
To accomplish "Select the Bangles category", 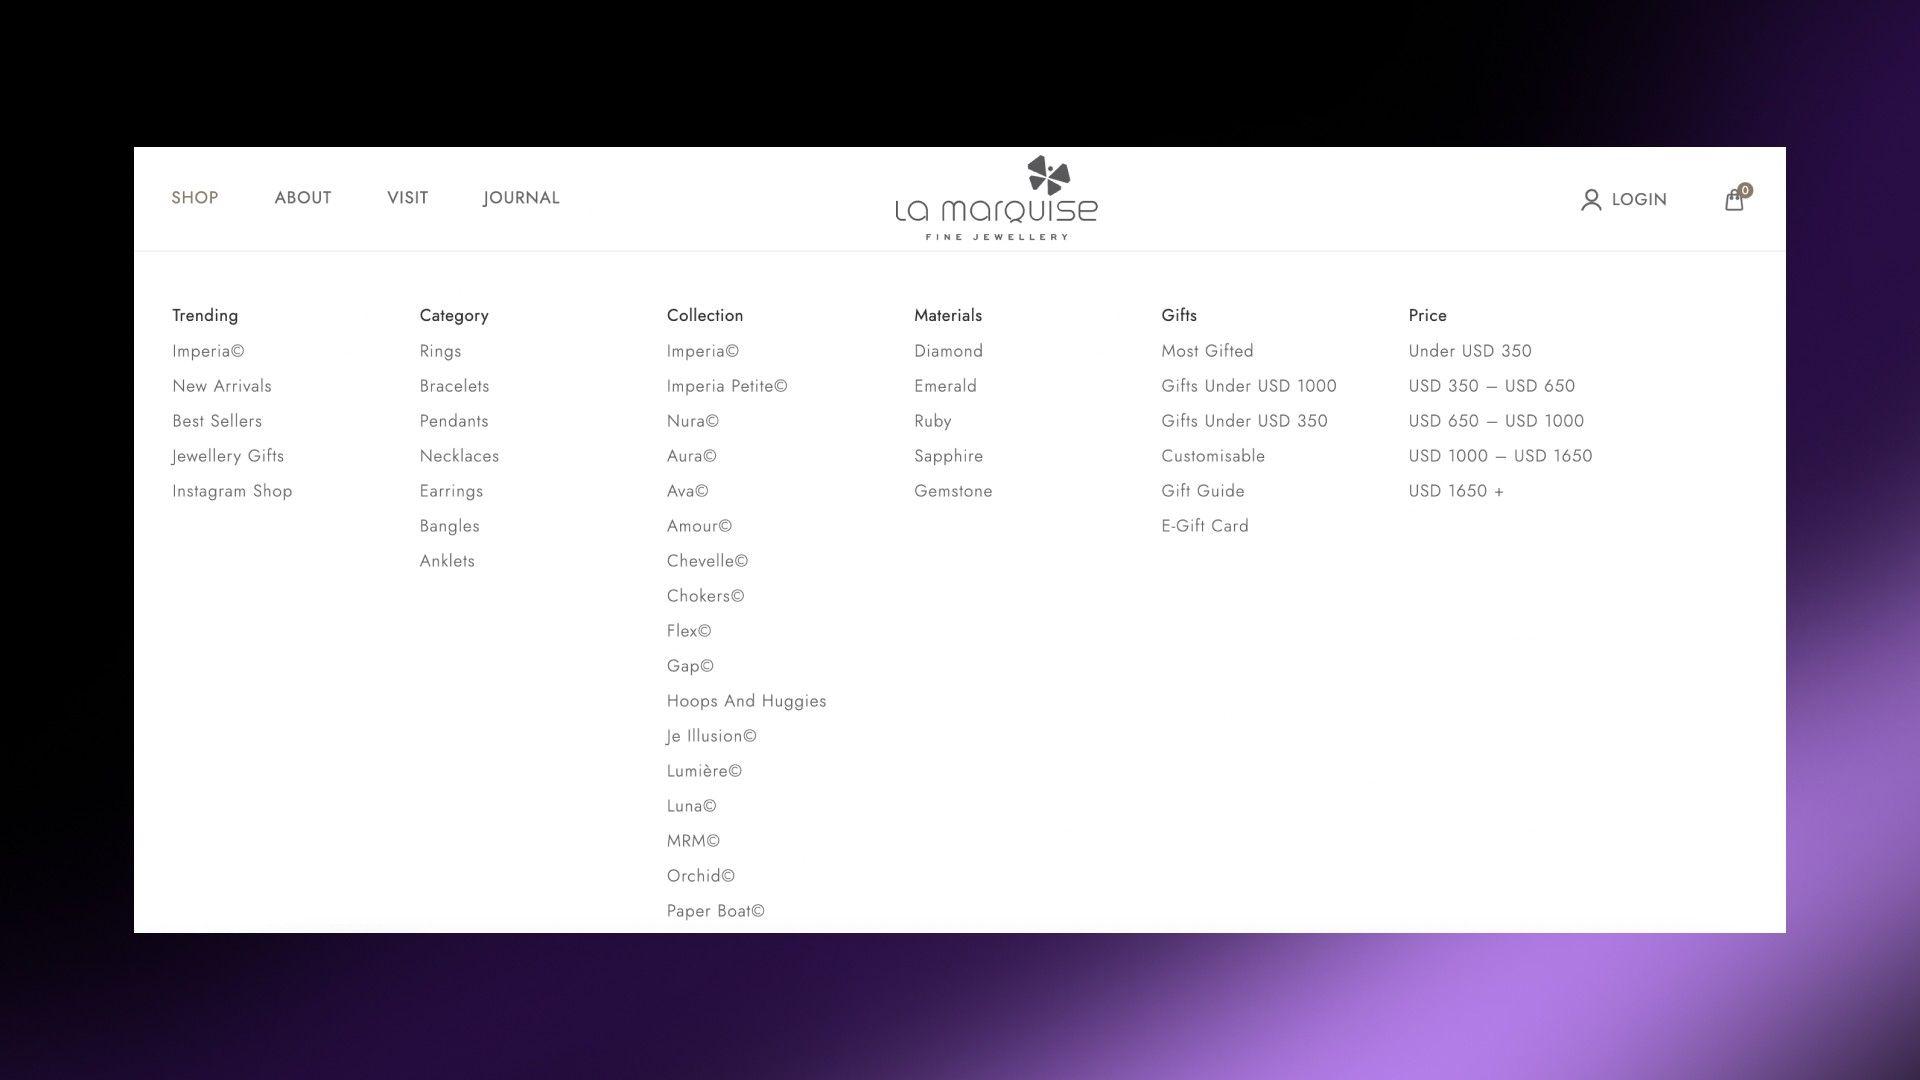I will [x=449, y=526].
